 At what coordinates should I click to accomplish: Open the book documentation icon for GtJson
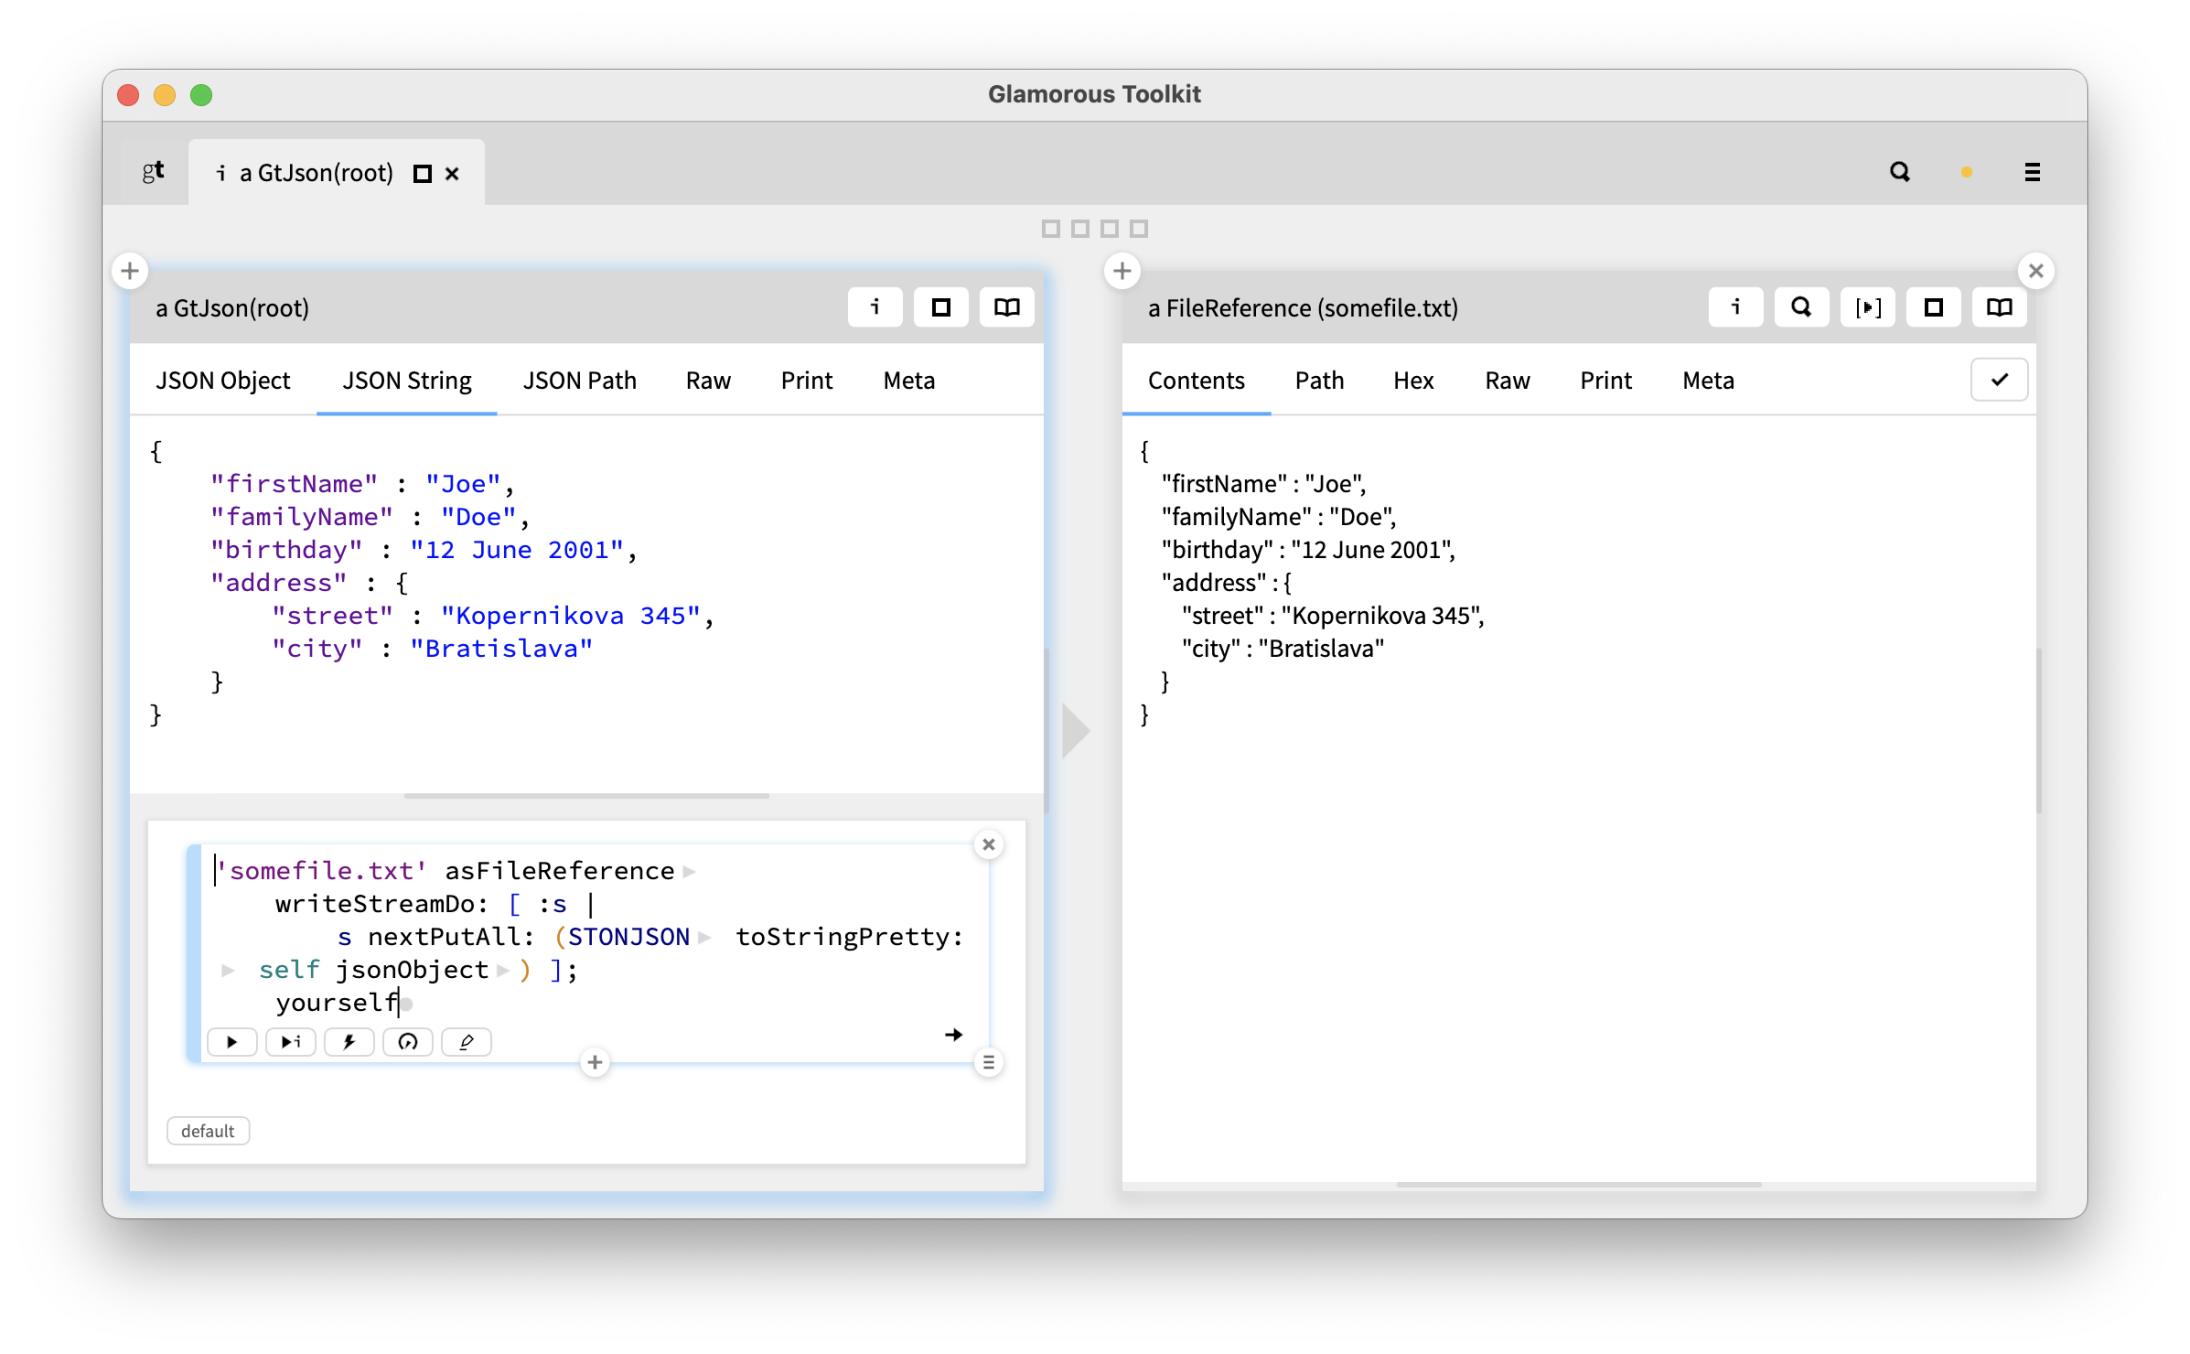pos(1007,307)
